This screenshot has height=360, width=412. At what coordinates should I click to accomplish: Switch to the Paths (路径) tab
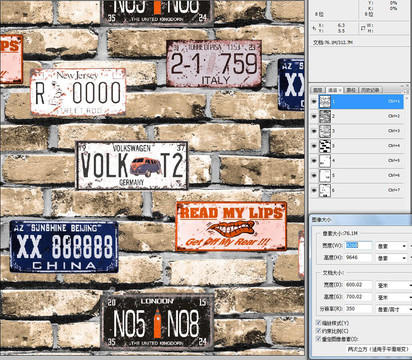(x=351, y=90)
